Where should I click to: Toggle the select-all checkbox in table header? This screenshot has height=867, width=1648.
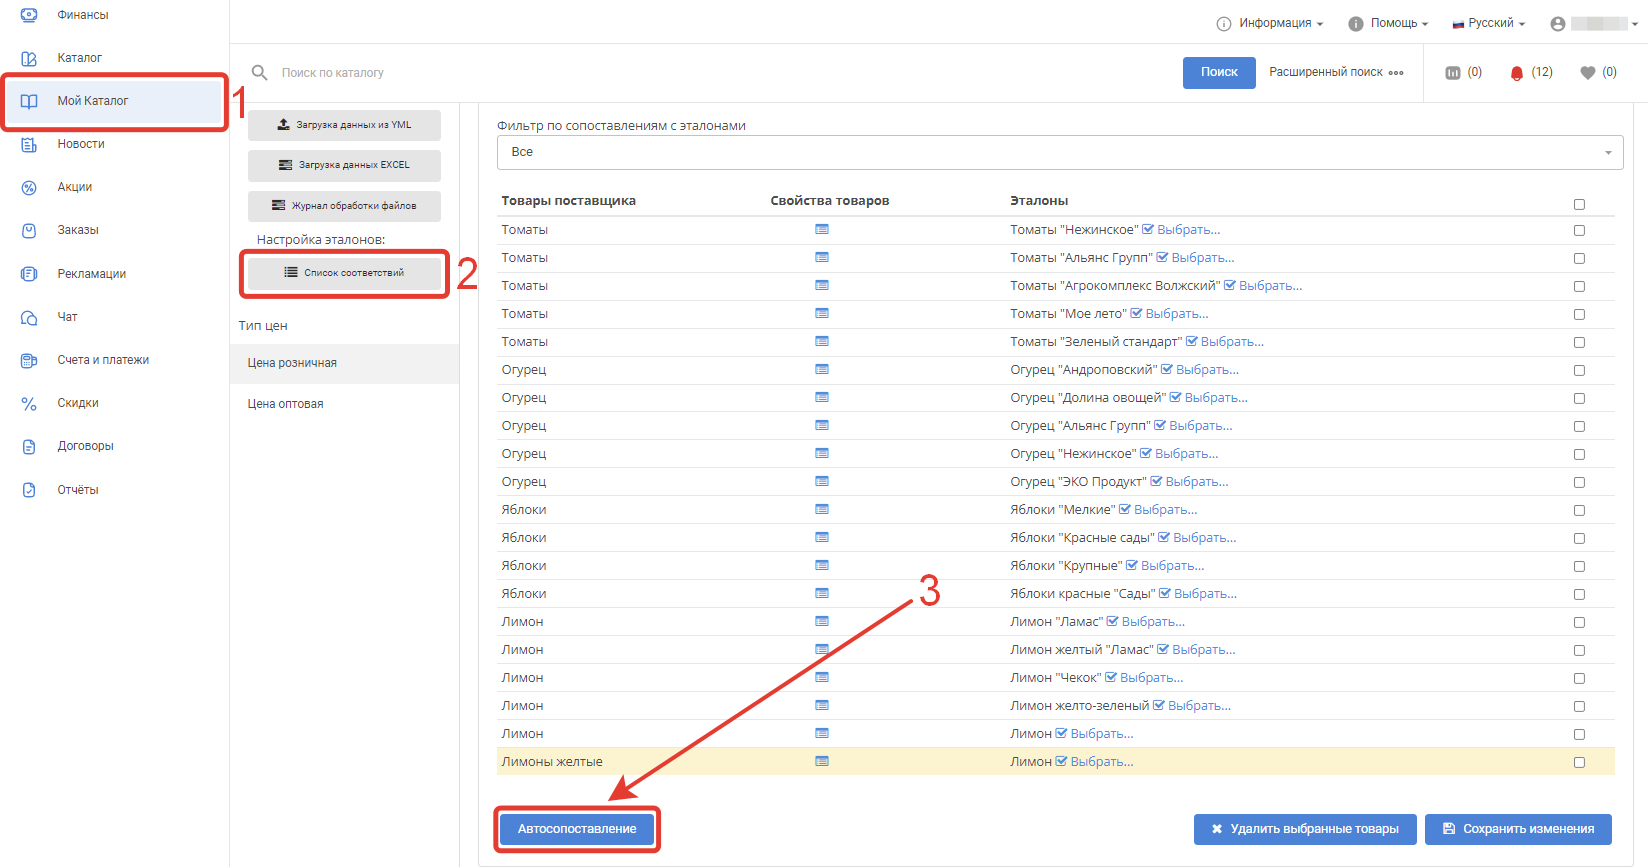tap(1579, 204)
